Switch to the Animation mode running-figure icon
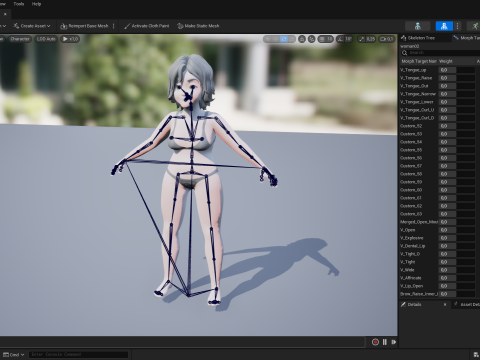The image size is (480, 360). pos(475,26)
